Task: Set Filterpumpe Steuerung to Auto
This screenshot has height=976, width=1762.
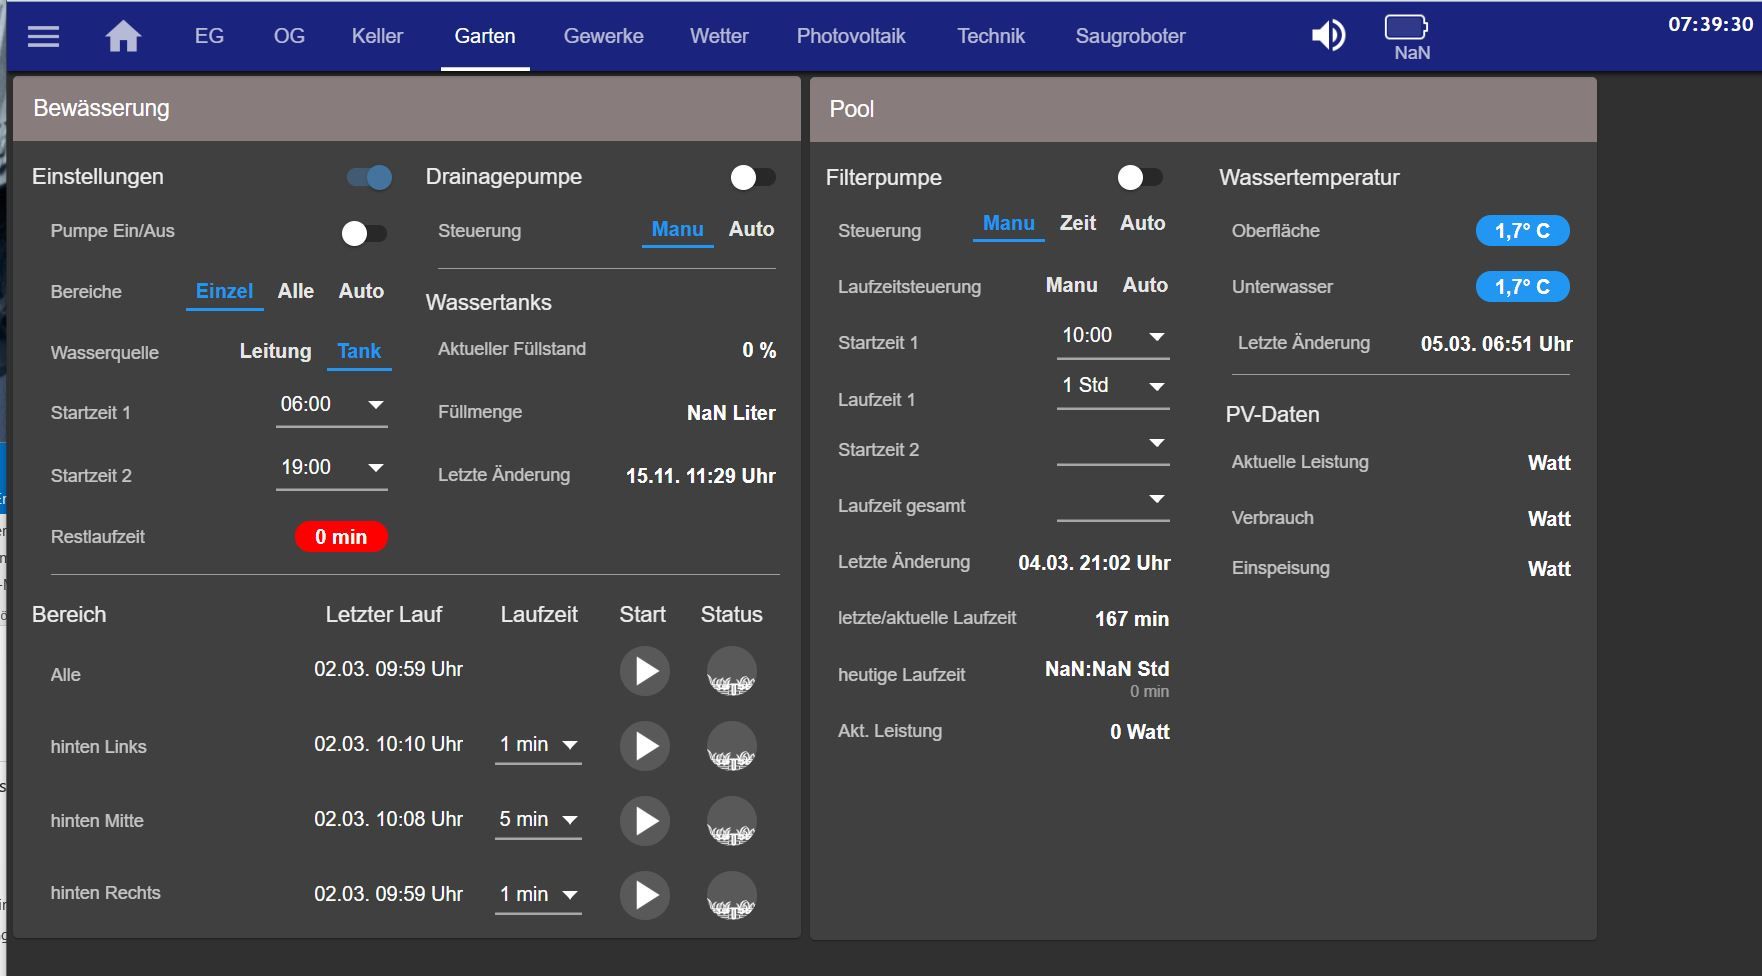Action: pos(1143,224)
